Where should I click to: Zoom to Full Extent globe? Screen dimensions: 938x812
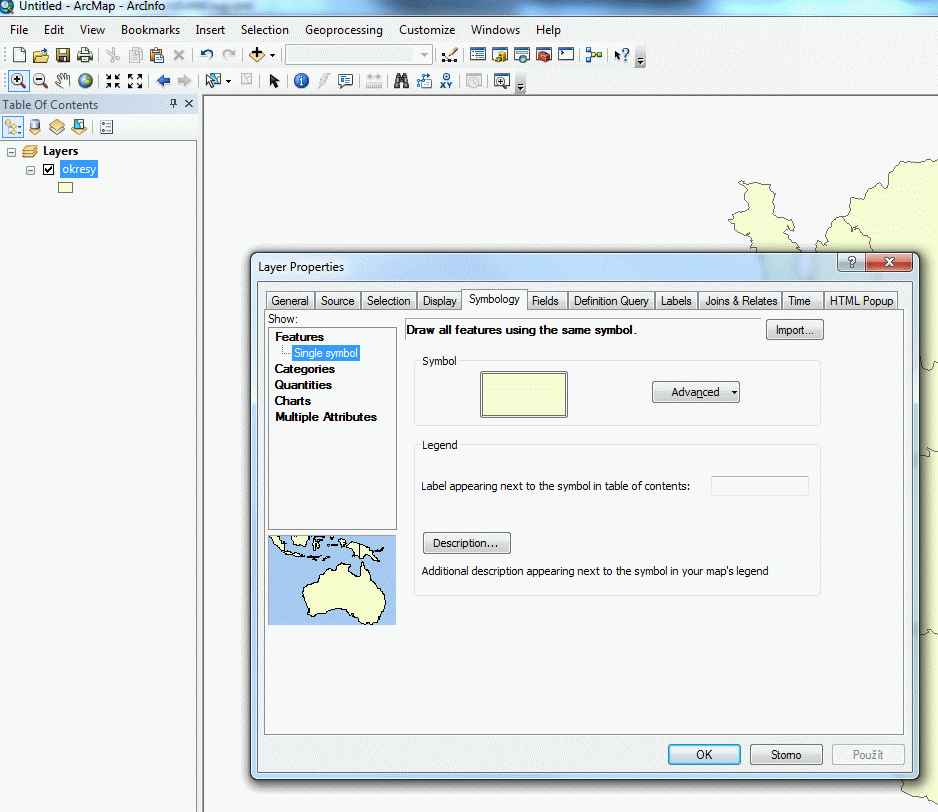[86, 80]
